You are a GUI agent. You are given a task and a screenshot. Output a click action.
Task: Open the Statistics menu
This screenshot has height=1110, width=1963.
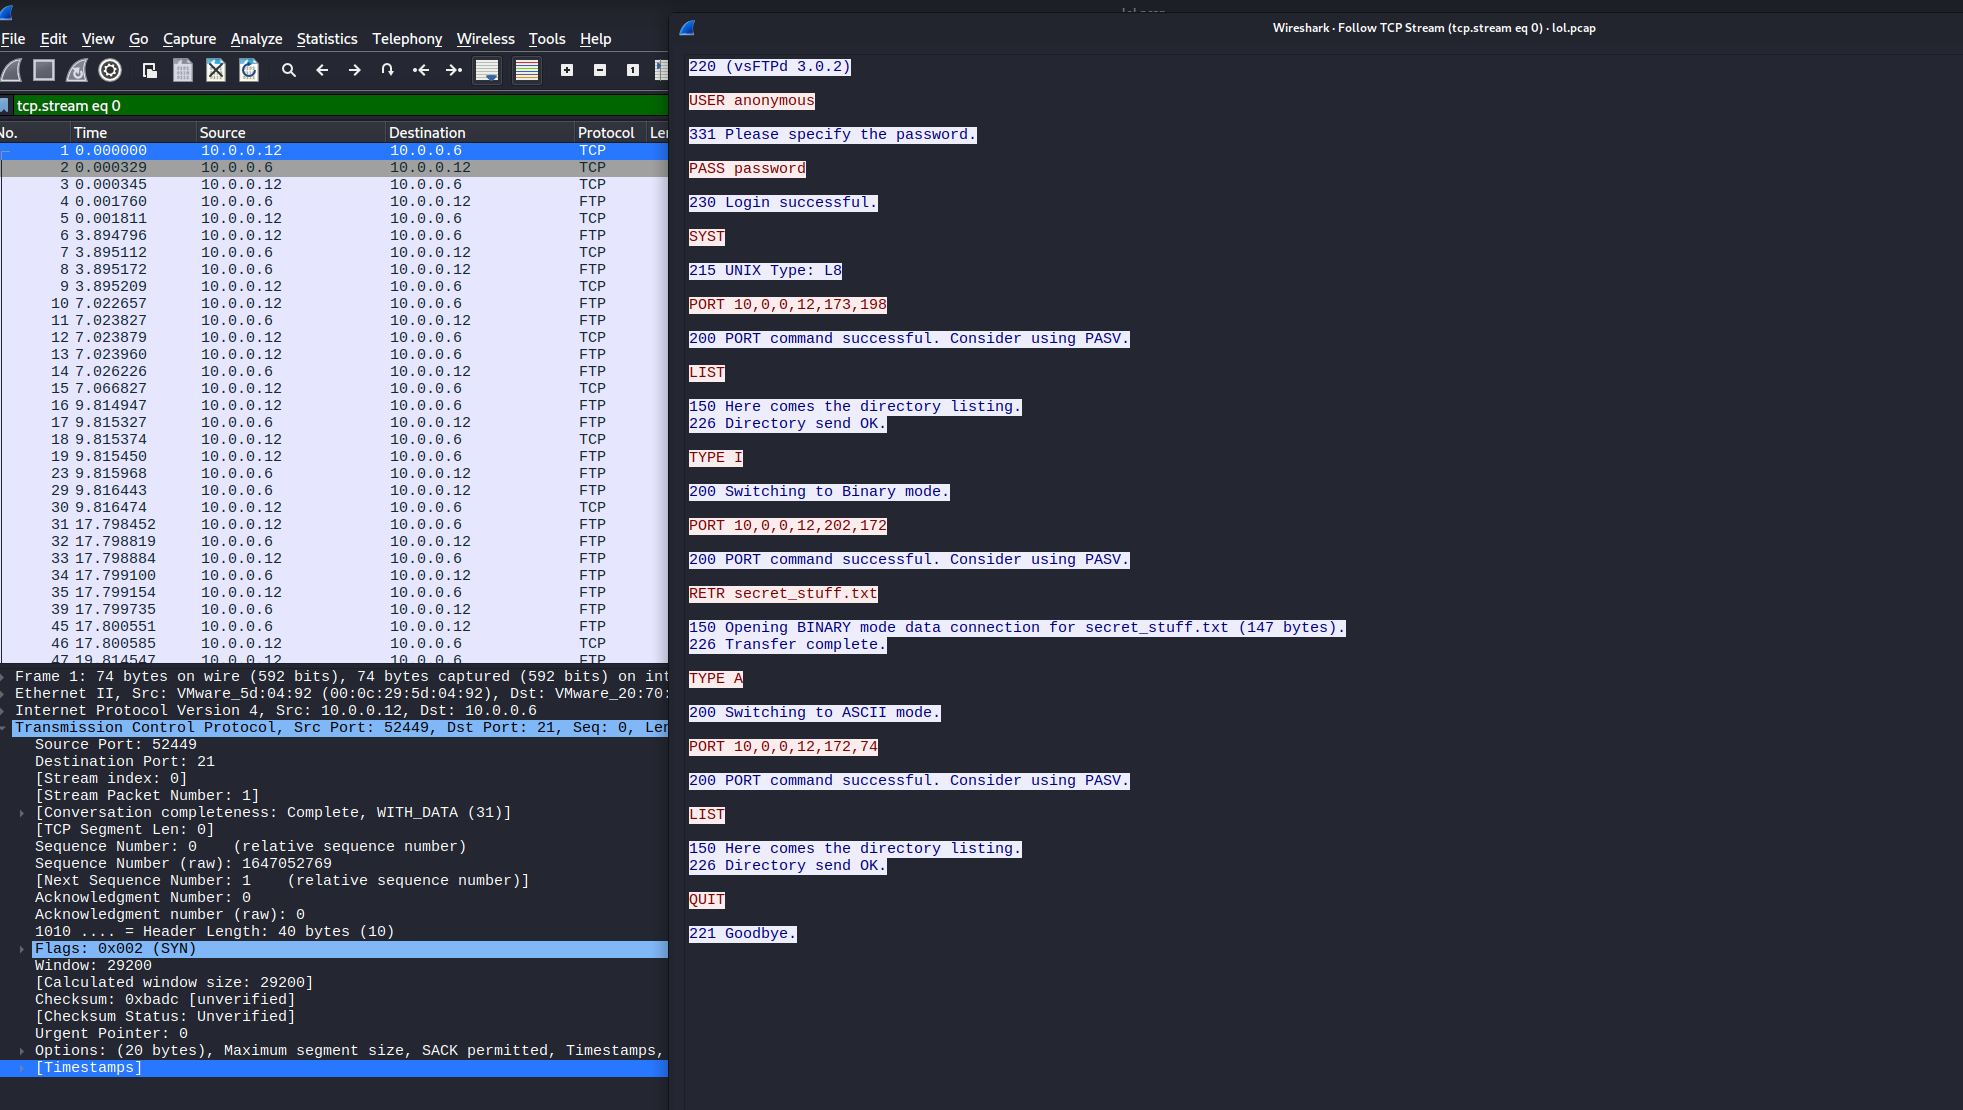pyautogui.click(x=326, y=39)
